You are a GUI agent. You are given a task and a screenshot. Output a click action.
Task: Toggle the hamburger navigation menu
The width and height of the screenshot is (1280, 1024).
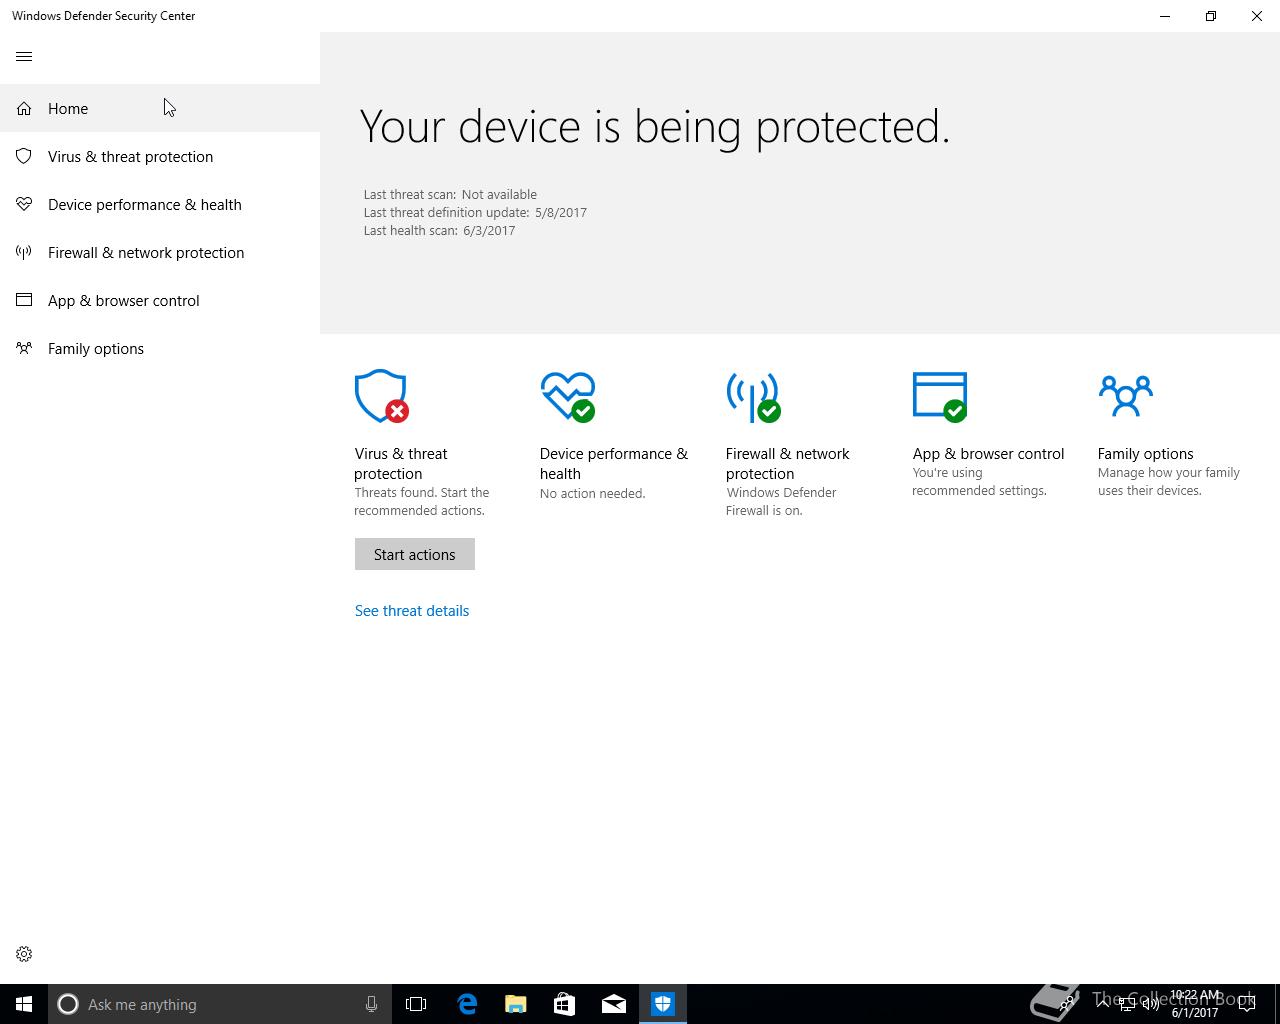coord(24,56)
